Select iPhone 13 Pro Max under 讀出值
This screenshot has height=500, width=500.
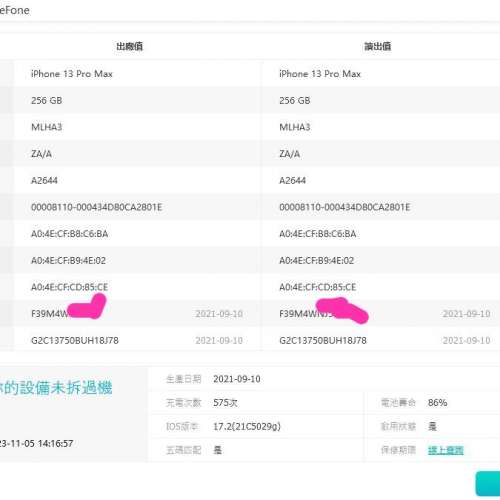click(320, 74)
